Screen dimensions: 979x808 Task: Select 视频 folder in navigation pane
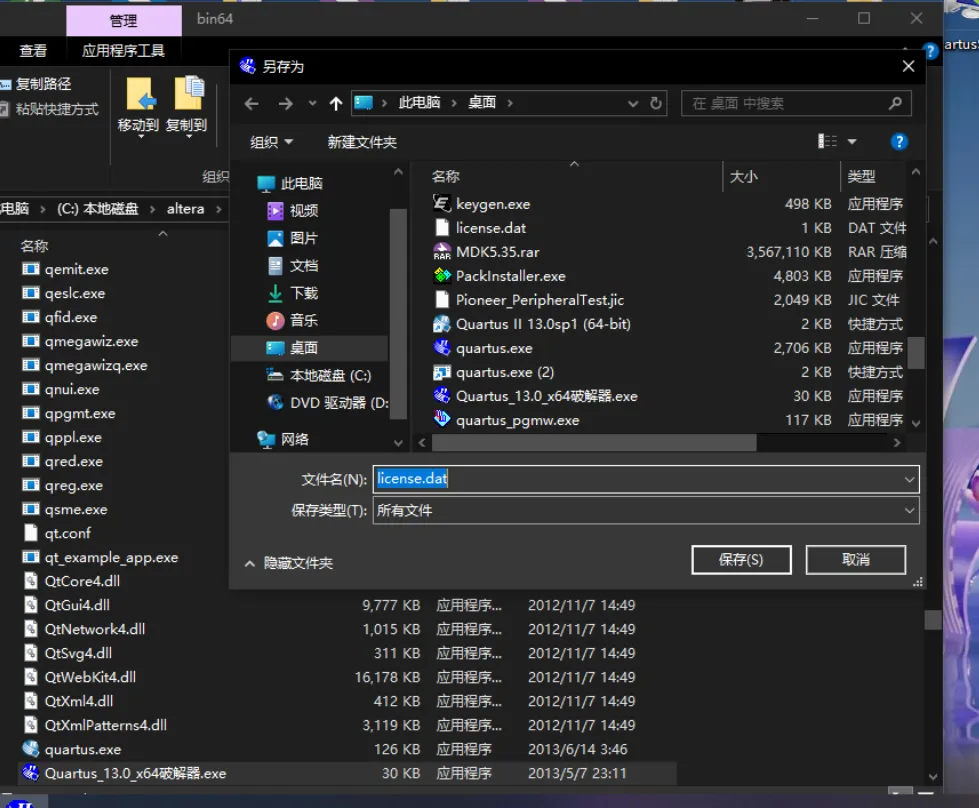(293, 211)
